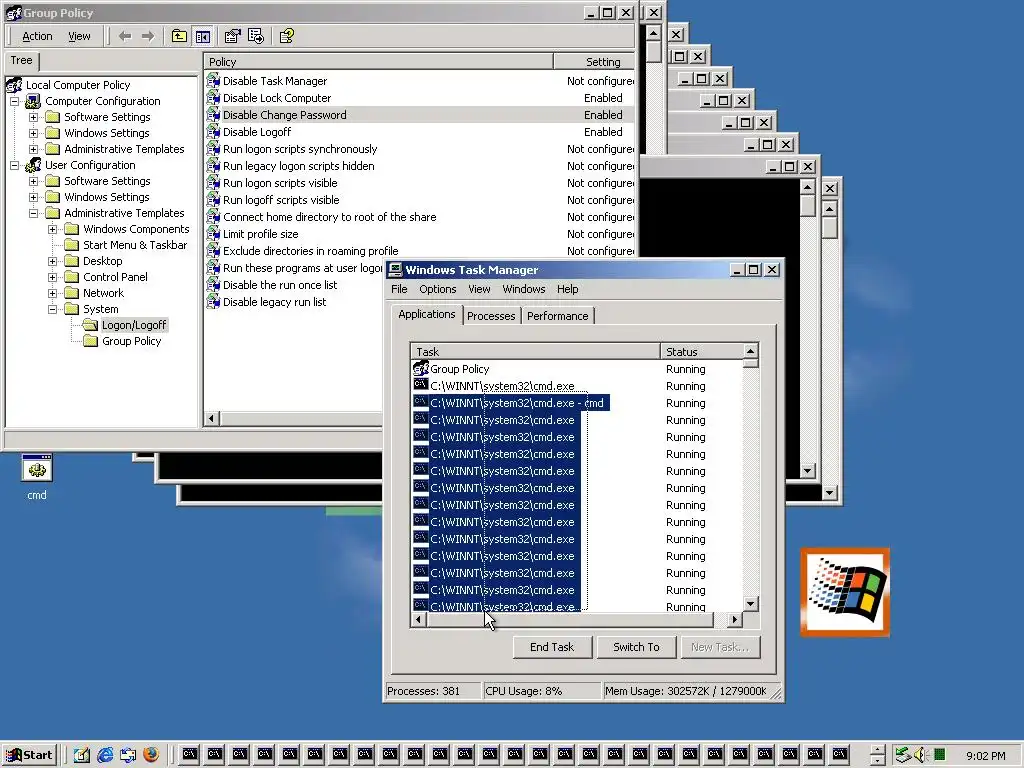This screenshot has width=1024, height=768.
Task: Open the View menu in Group Policy
Action: [79, 37]
